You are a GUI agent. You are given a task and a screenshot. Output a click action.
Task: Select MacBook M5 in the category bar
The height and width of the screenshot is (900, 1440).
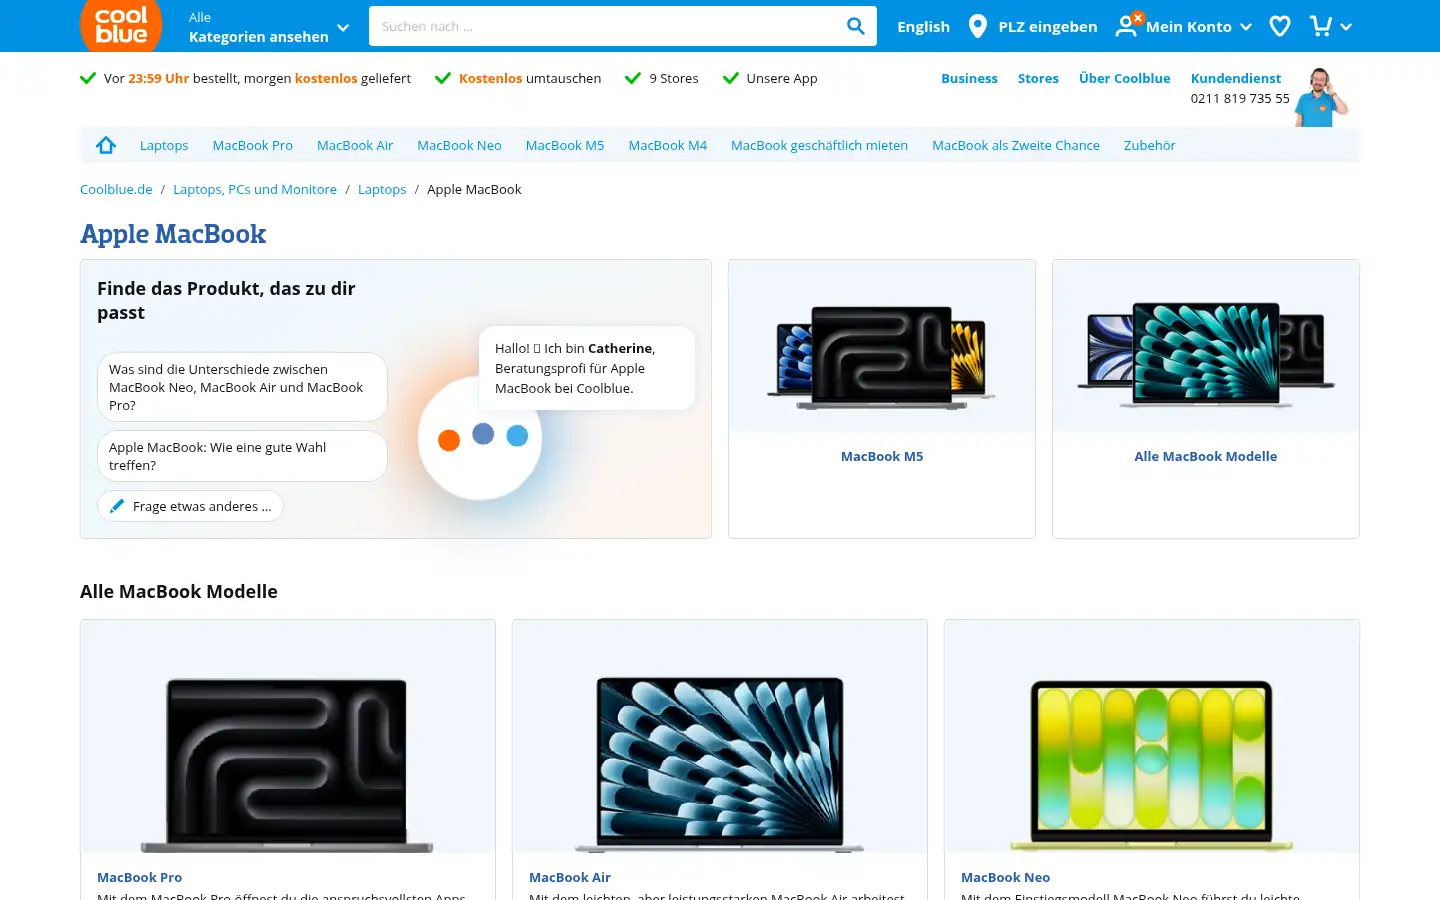565,145
